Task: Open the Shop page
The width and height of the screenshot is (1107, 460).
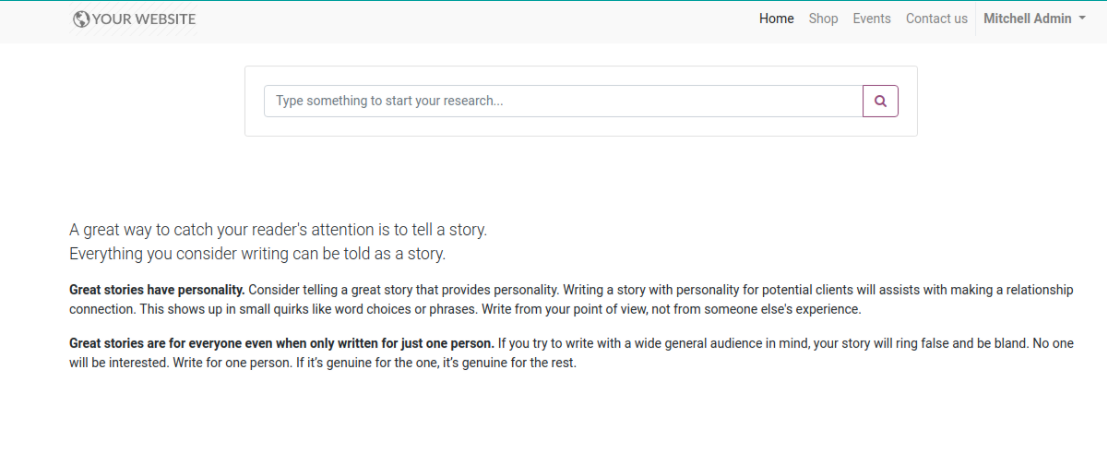Action: [823, 19]
